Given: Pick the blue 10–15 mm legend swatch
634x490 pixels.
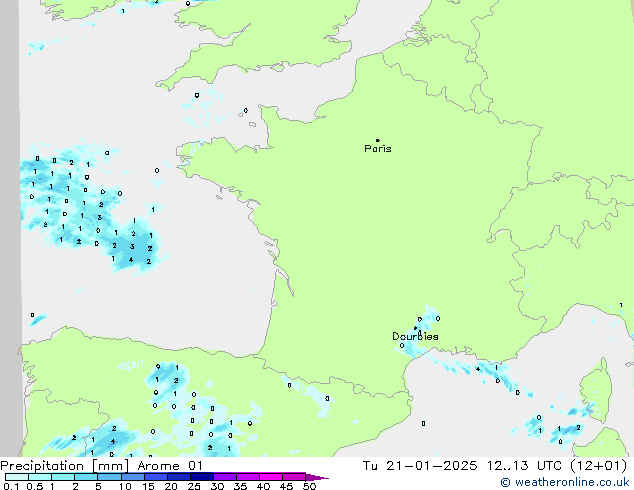Looking at the screenshot, I should coord(133,477).
